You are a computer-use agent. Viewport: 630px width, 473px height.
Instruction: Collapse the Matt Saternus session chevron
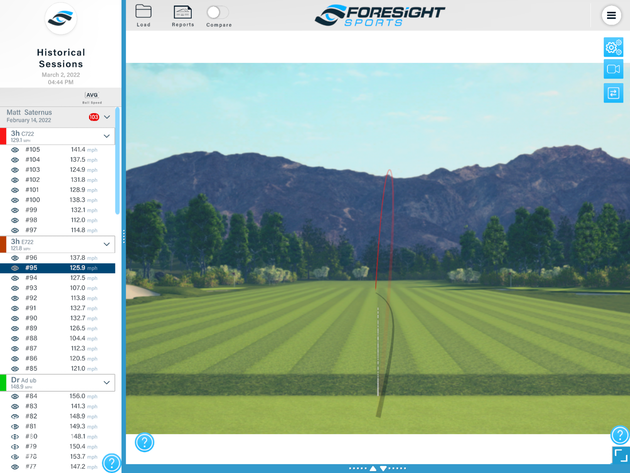click(x=107, y=117)
